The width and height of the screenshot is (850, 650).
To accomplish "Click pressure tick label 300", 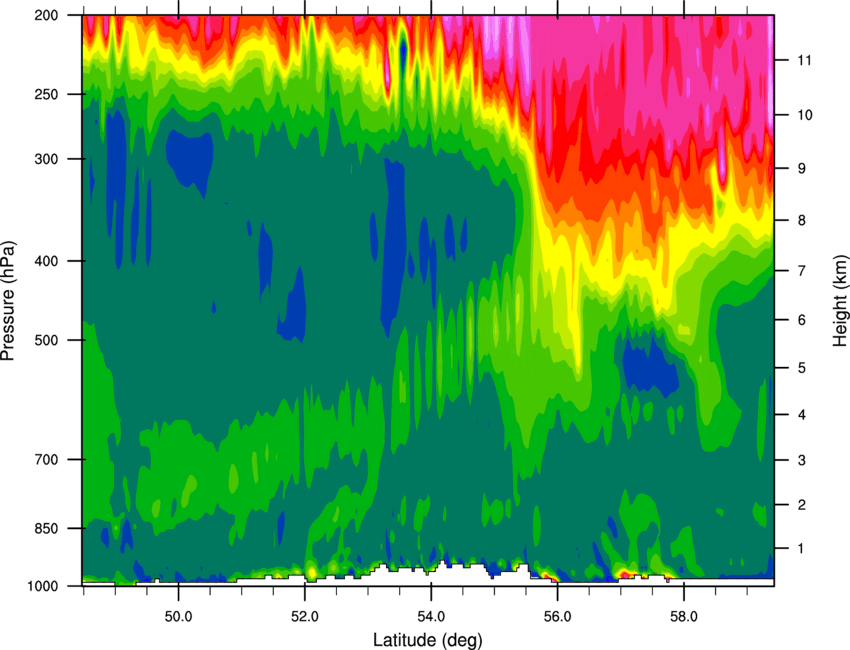I will 47,159.
